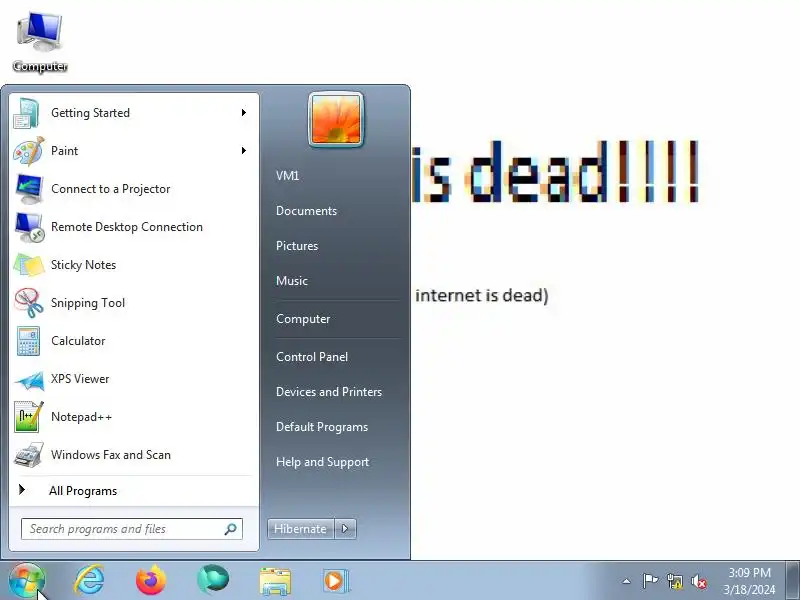Open Devices and Printers
The width and height of the screenshot is (800, 600).
click(329, 392)
